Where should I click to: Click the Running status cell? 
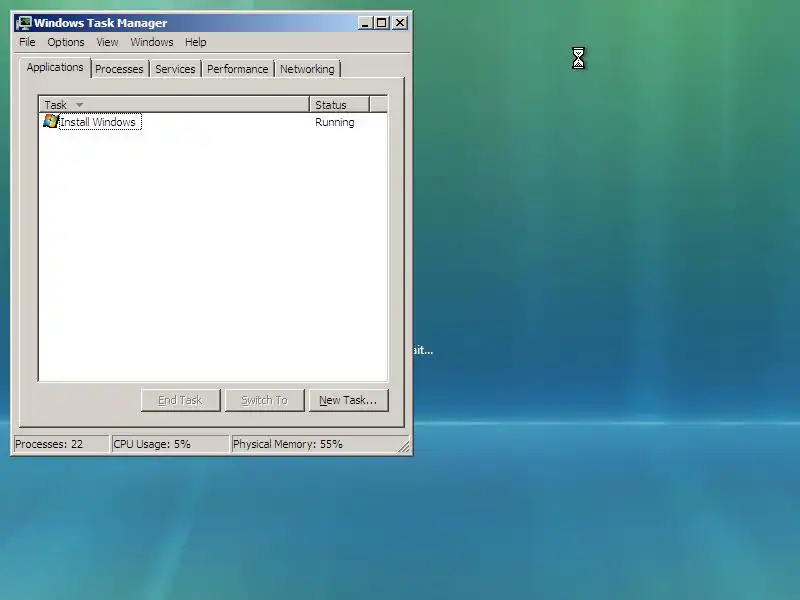[x=335, y=122]
